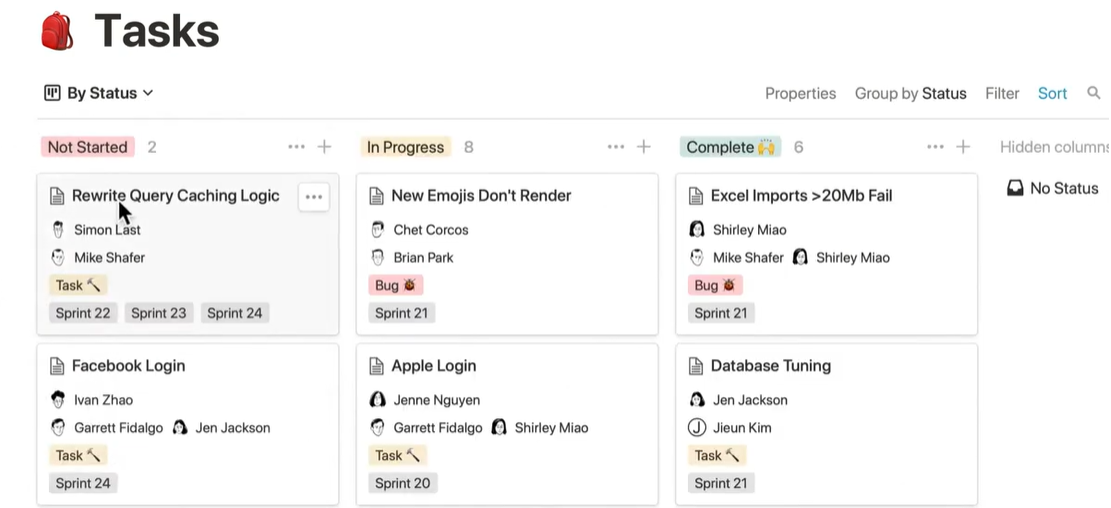Click page icon of New Emojis Don't Render
The image size is (1111, 508).
point(376,196)
